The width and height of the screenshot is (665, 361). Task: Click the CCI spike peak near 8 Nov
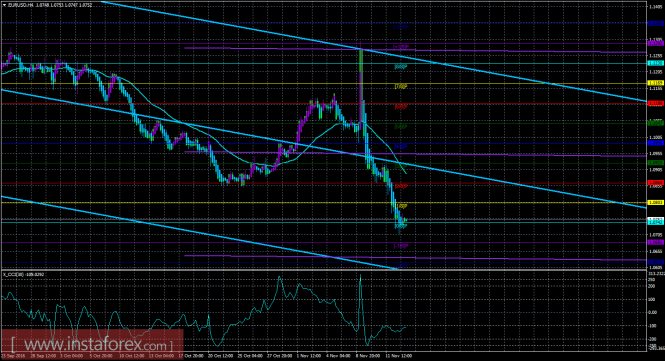[x=360, y=276]
